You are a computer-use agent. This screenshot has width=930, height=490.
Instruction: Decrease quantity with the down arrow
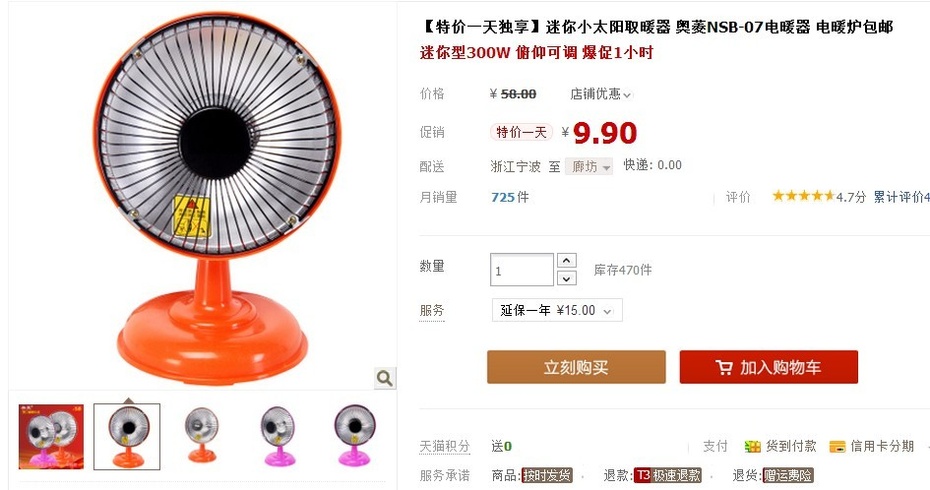coord(566,278)
